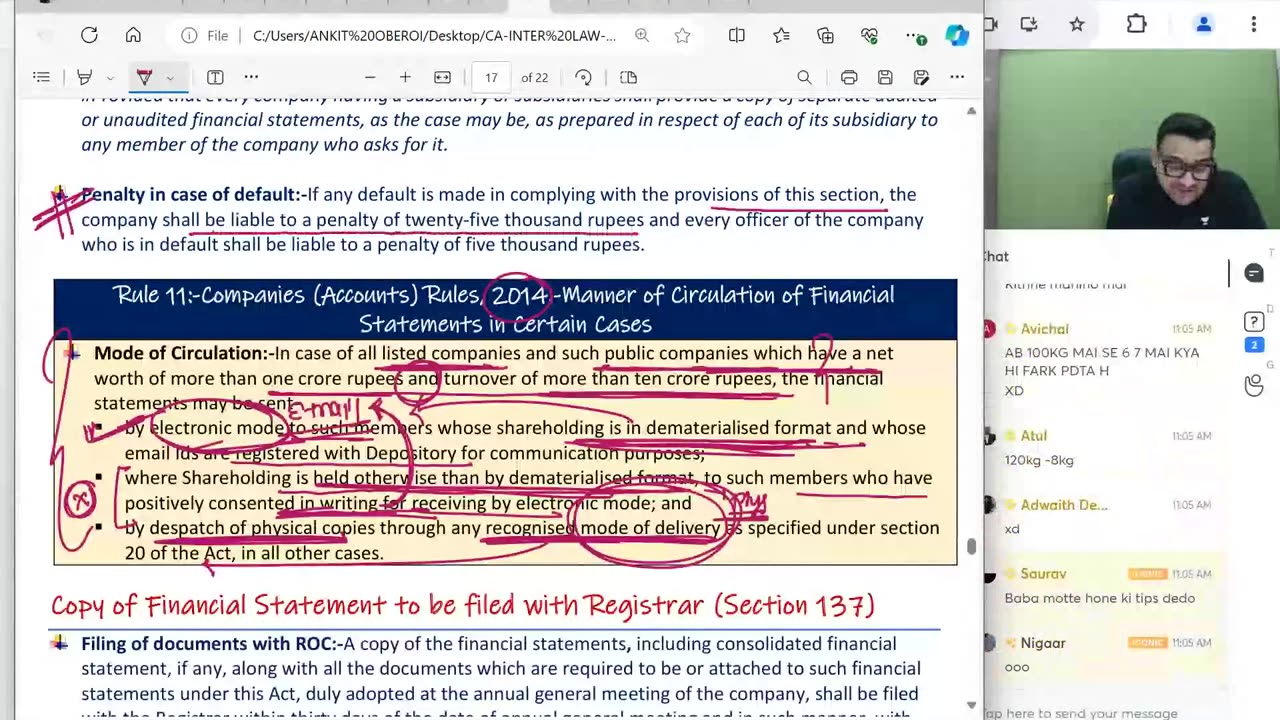This screenshot has height=720, width=1280.
Task: Go to the browser Home page
Action: tap(133, 36)
